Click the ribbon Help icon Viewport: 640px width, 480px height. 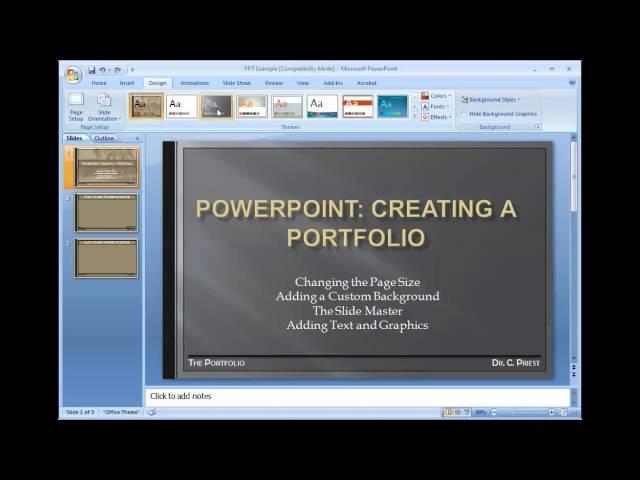click(572, 83)
